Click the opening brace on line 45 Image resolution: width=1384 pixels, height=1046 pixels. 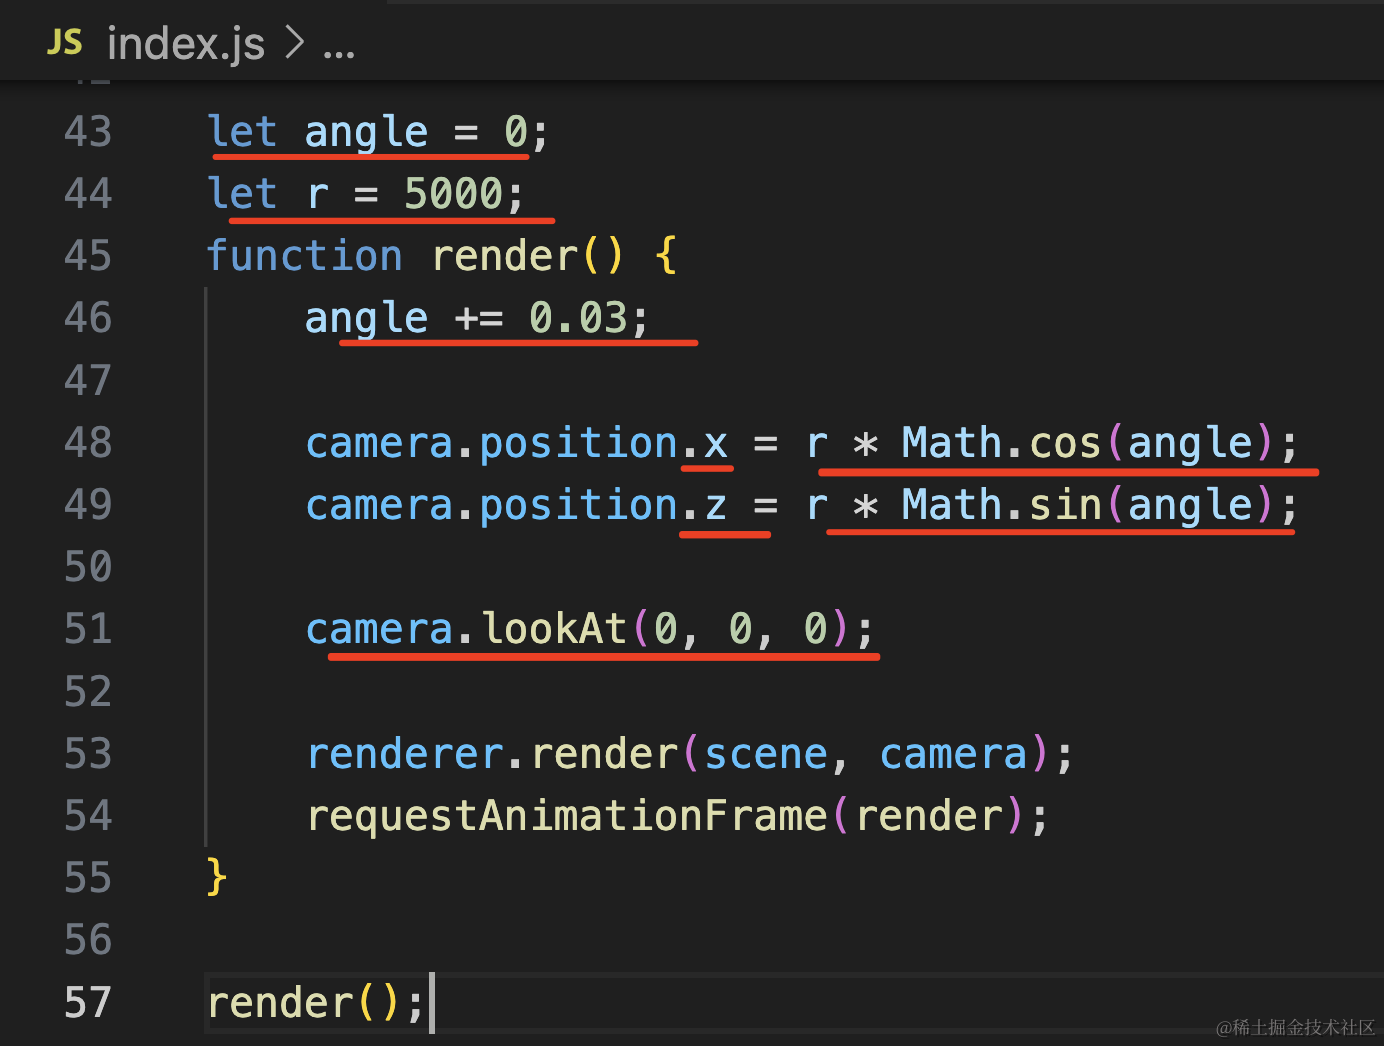pos(666,255)
